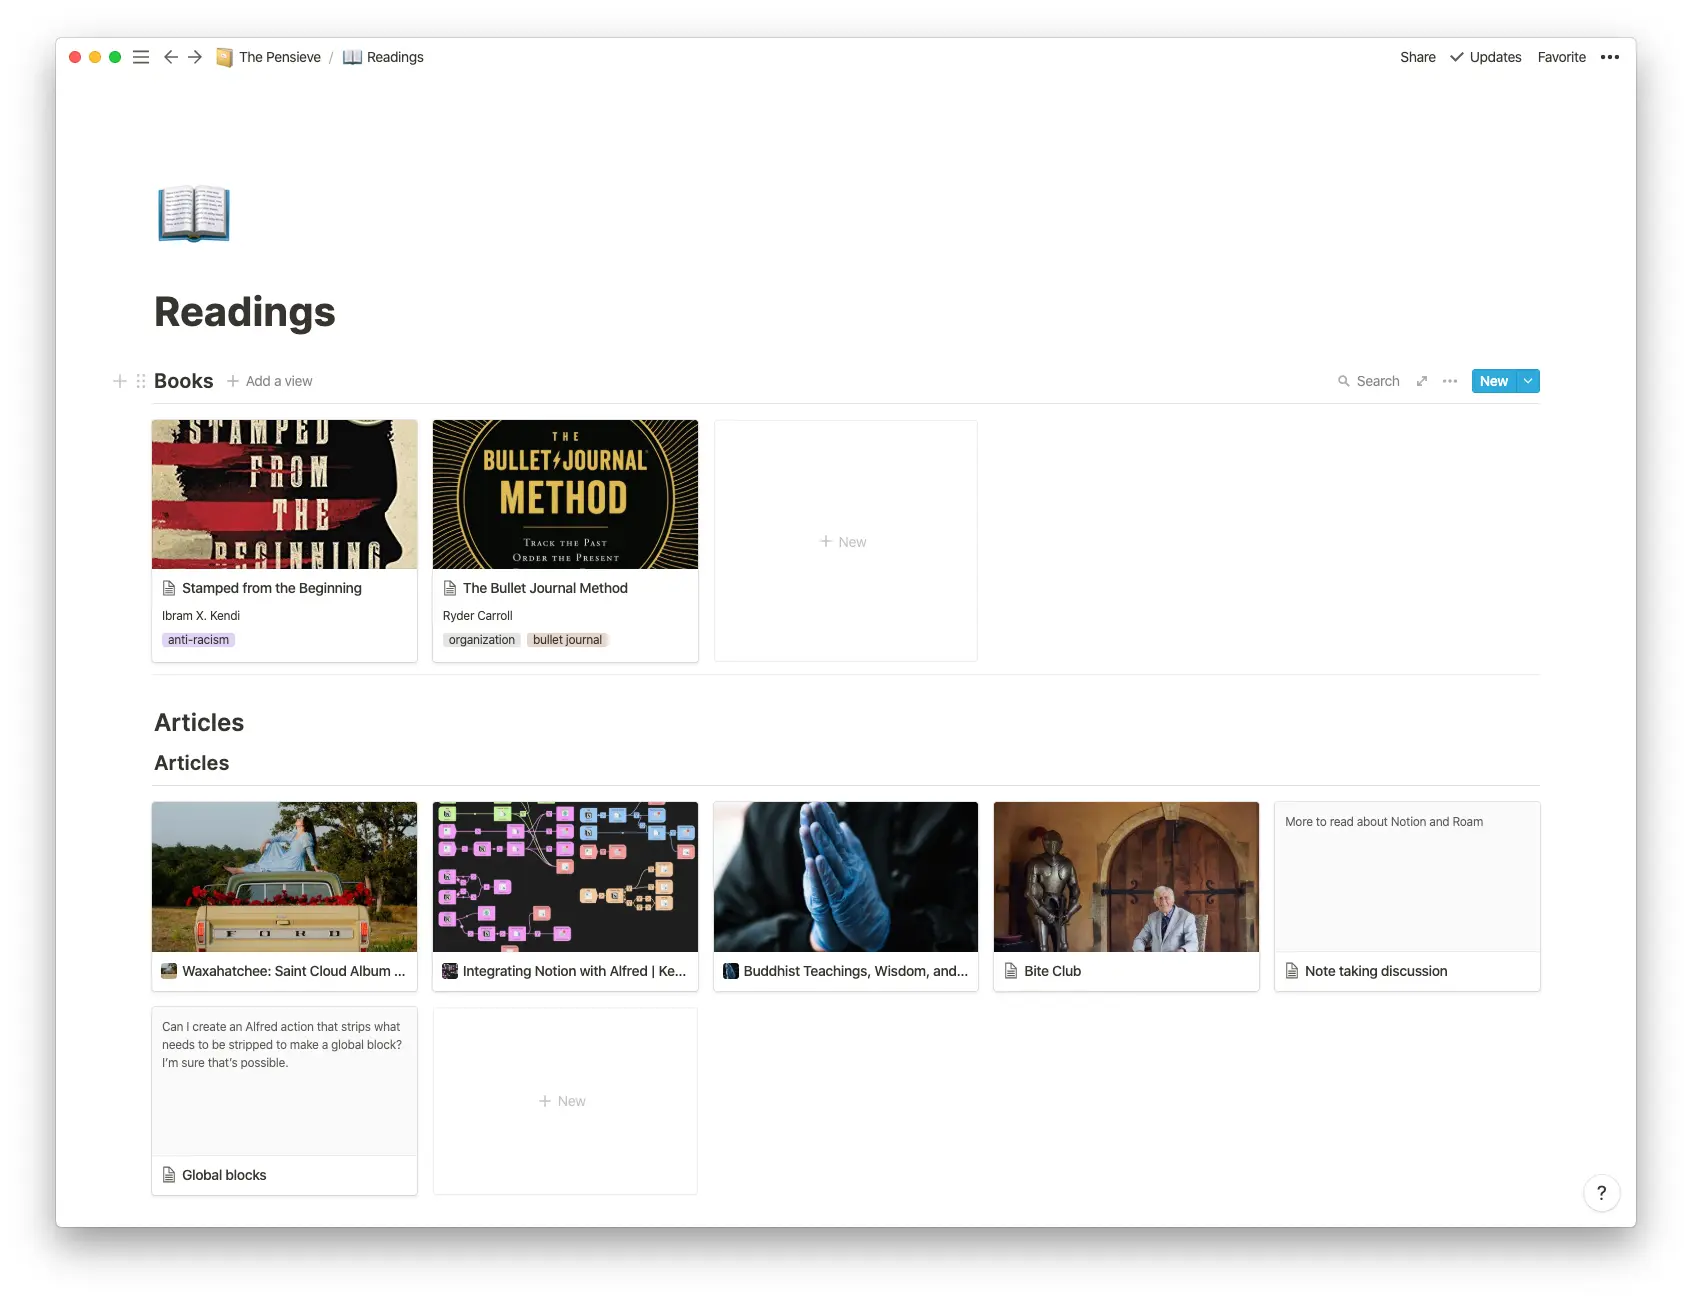The image size is (1692, 1301).
Task: Open help with the question mark icon
Action: point(1601,1192)
